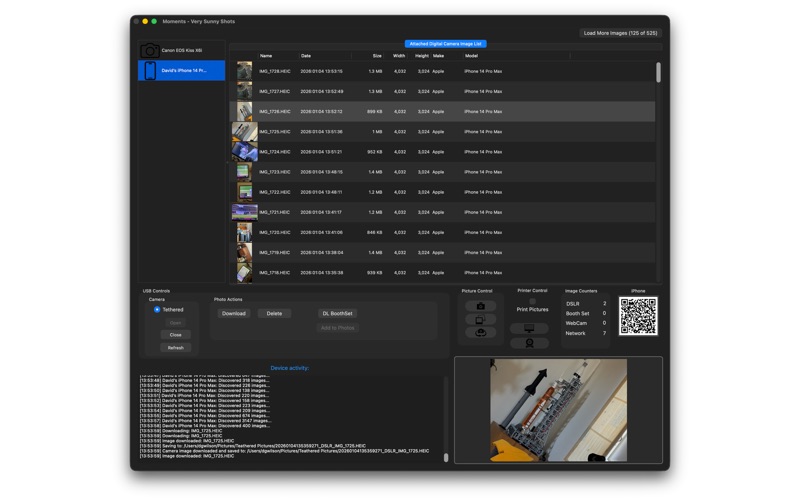Click date 2026:01:04 13:48:15
800x500 pixels.
321,172
